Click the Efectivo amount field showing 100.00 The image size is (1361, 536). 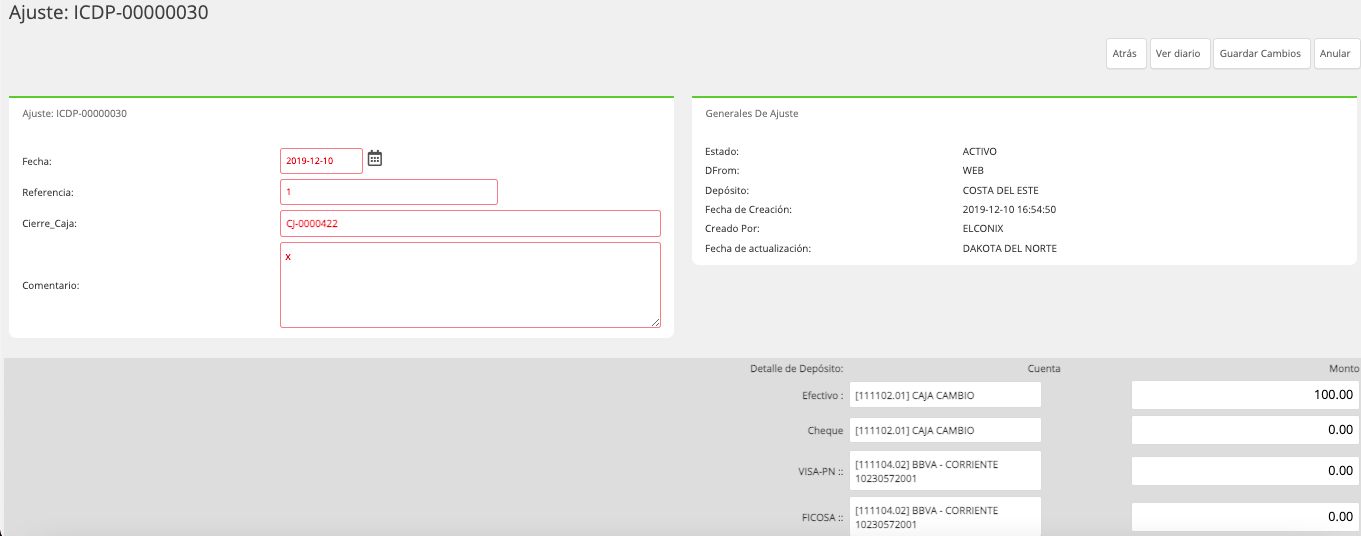(1245, 395)
